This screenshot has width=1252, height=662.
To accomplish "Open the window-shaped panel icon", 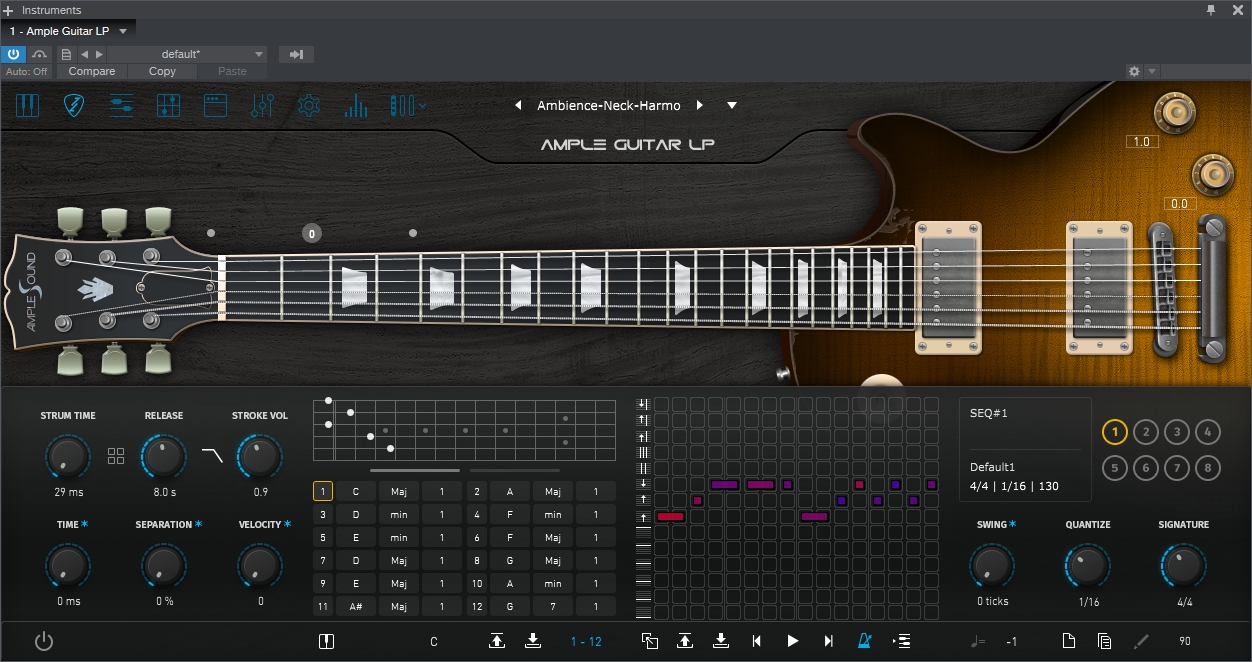I will [215, 105].
